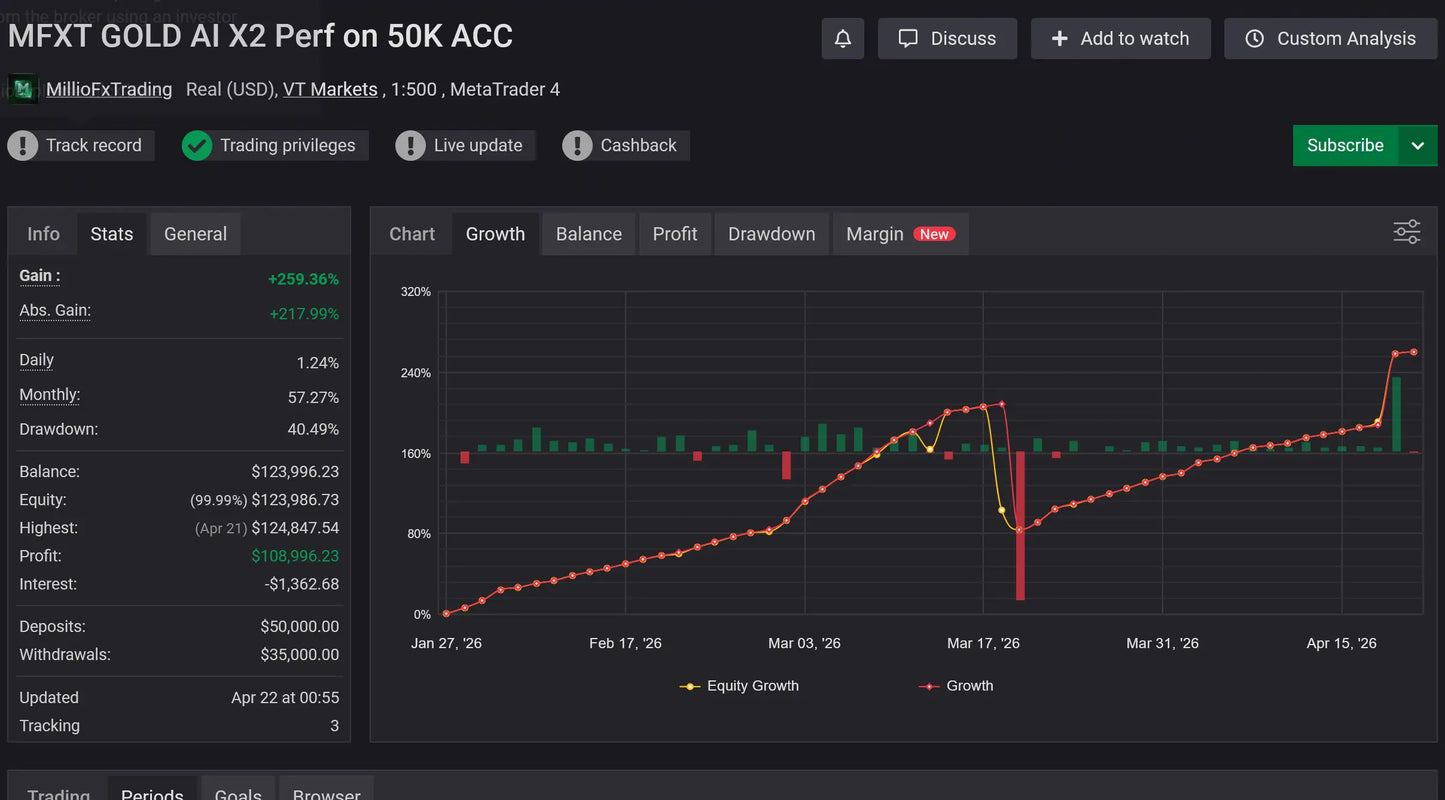Click the Subscribe button
This screenshot has width=1445, height=800.
(x=1345, y=145)
